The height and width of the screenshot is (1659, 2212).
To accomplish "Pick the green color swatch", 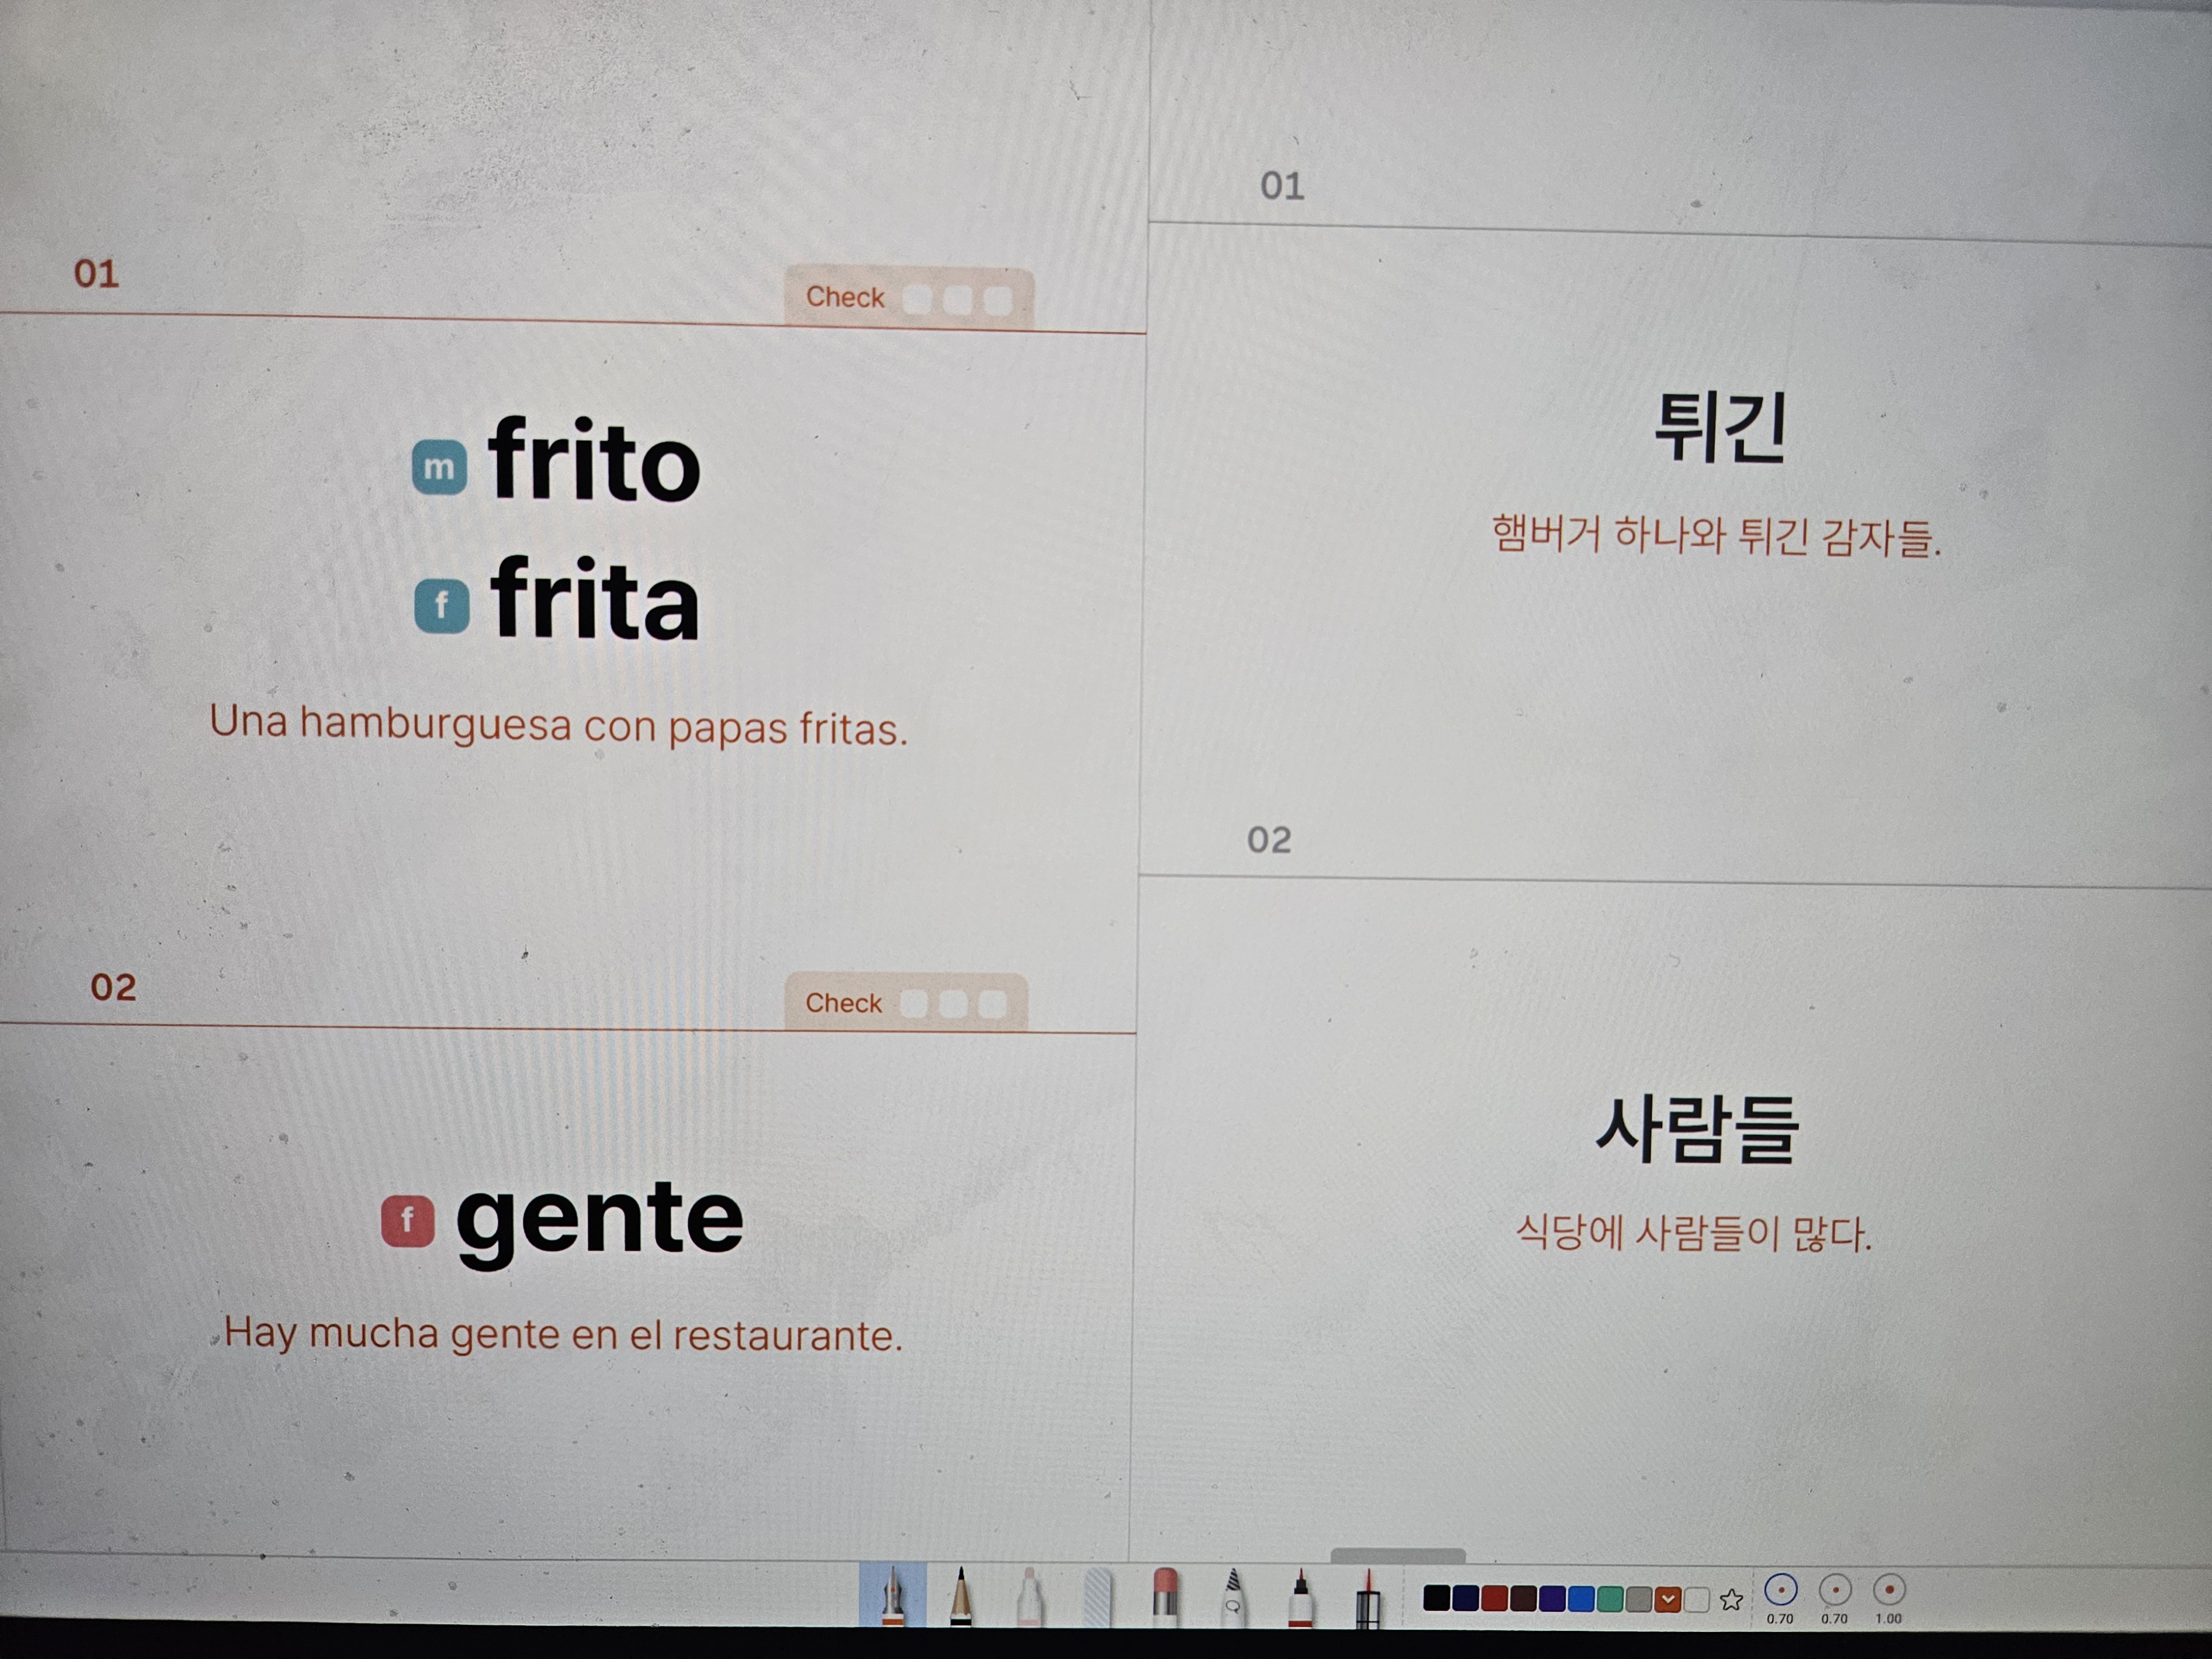I will pos(1610,1599).
